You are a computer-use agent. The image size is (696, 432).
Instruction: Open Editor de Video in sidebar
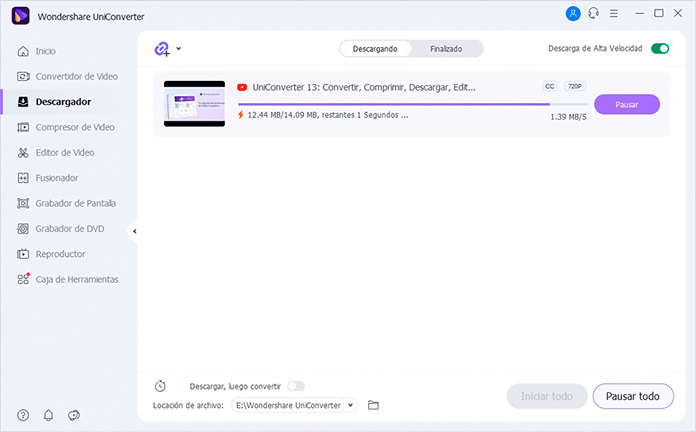click(x=55, y=152)
